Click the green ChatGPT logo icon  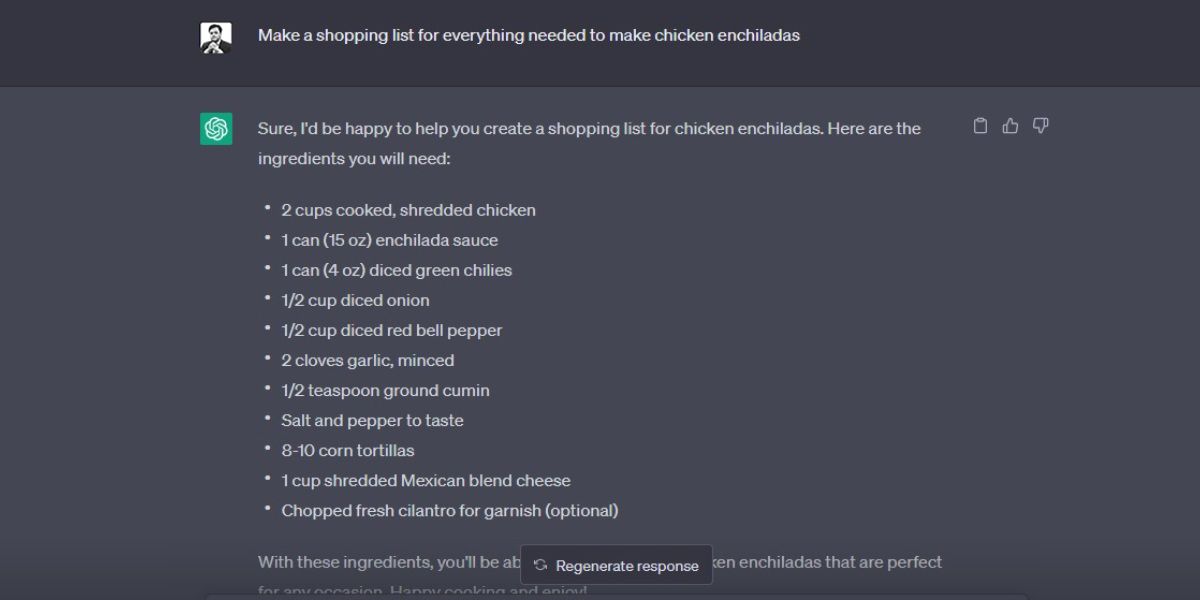click(x=216, y=129)
